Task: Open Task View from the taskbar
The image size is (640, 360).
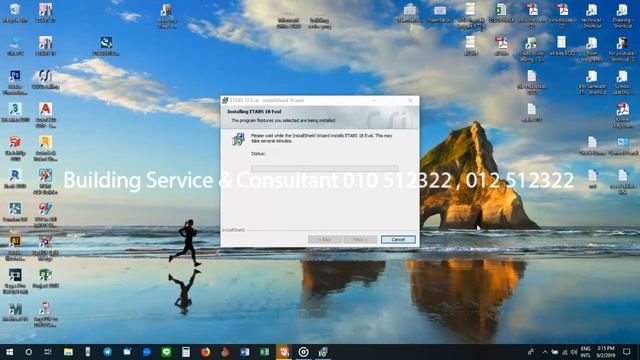Action: click(48, 352)
